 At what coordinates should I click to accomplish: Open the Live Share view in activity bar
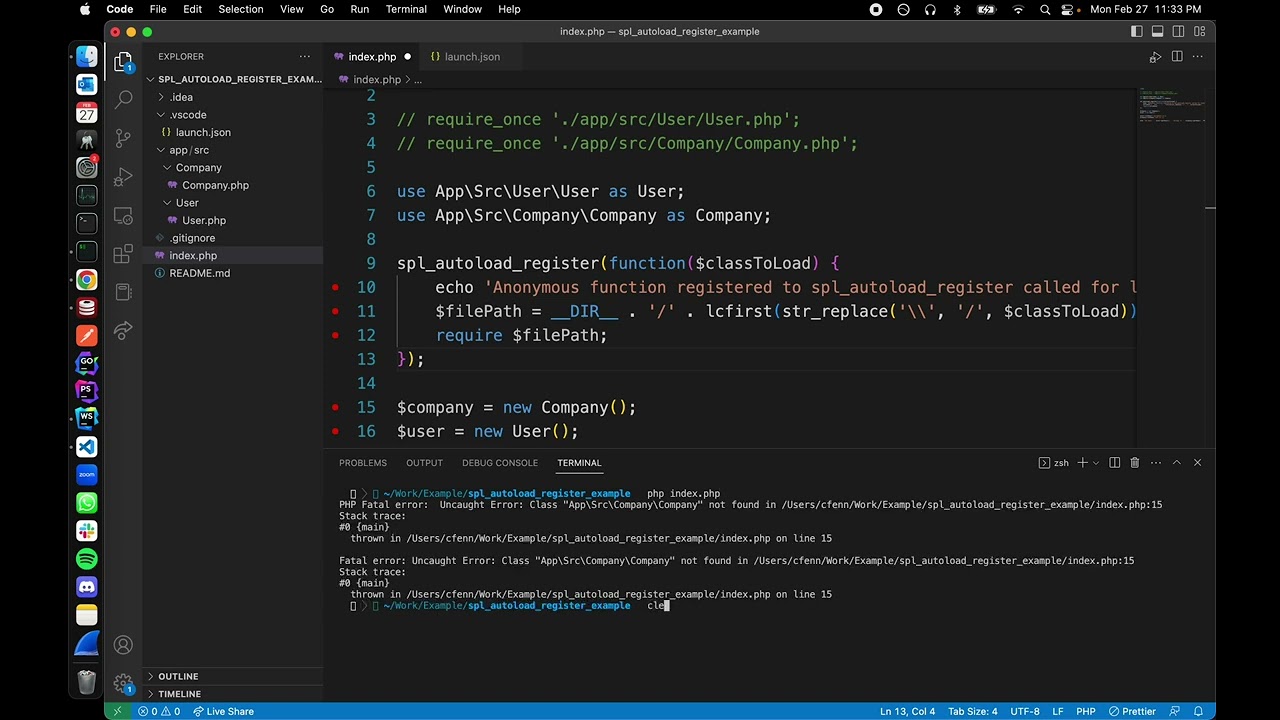(x=123, y=331)
